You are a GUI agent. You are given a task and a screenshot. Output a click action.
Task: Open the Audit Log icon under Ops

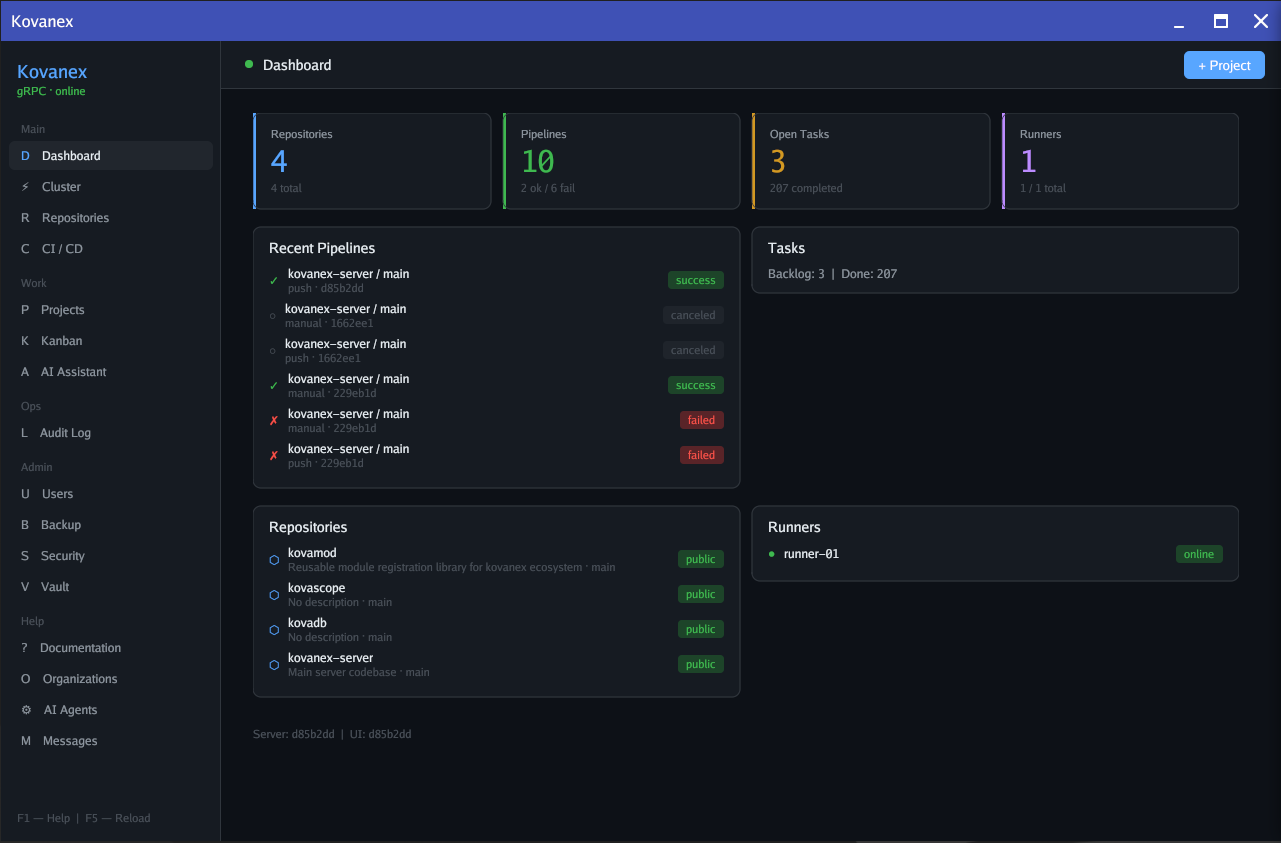coord(24,432)
